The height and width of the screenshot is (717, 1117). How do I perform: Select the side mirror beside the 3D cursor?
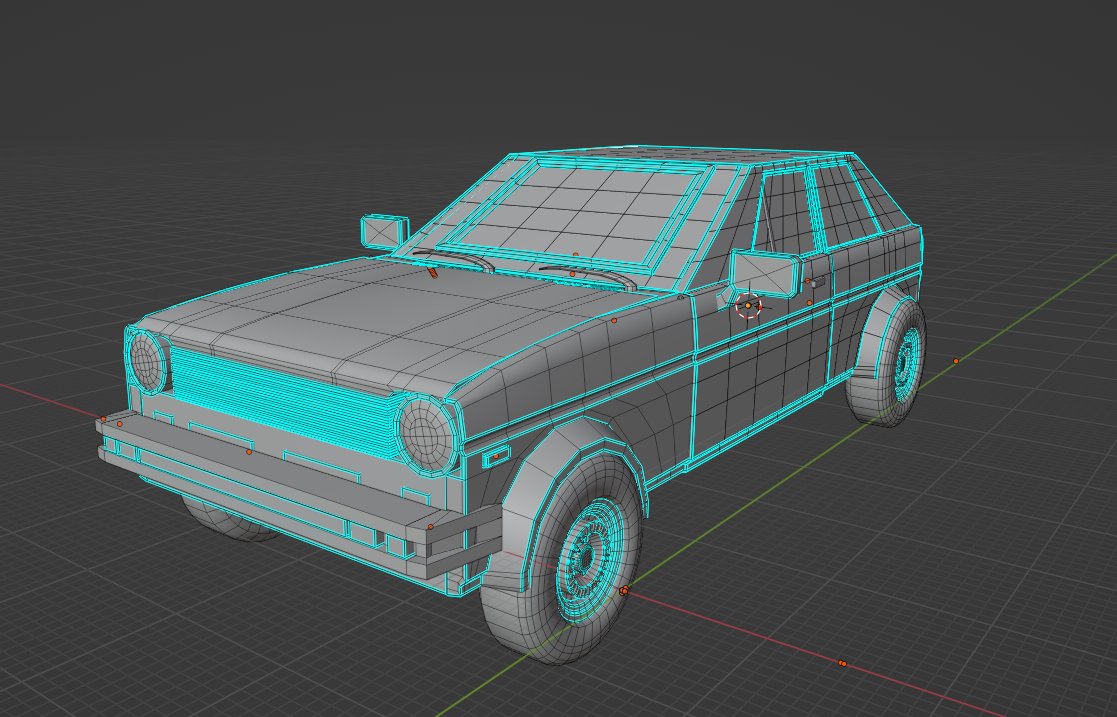764,274
